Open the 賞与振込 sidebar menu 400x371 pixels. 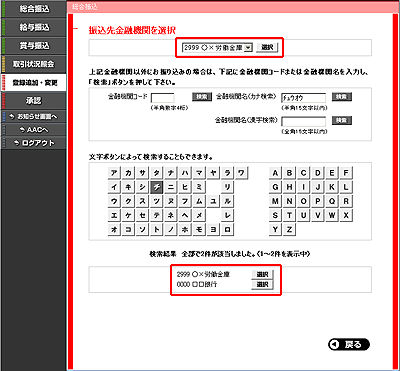pyautogui.click(x=34, y=46)
